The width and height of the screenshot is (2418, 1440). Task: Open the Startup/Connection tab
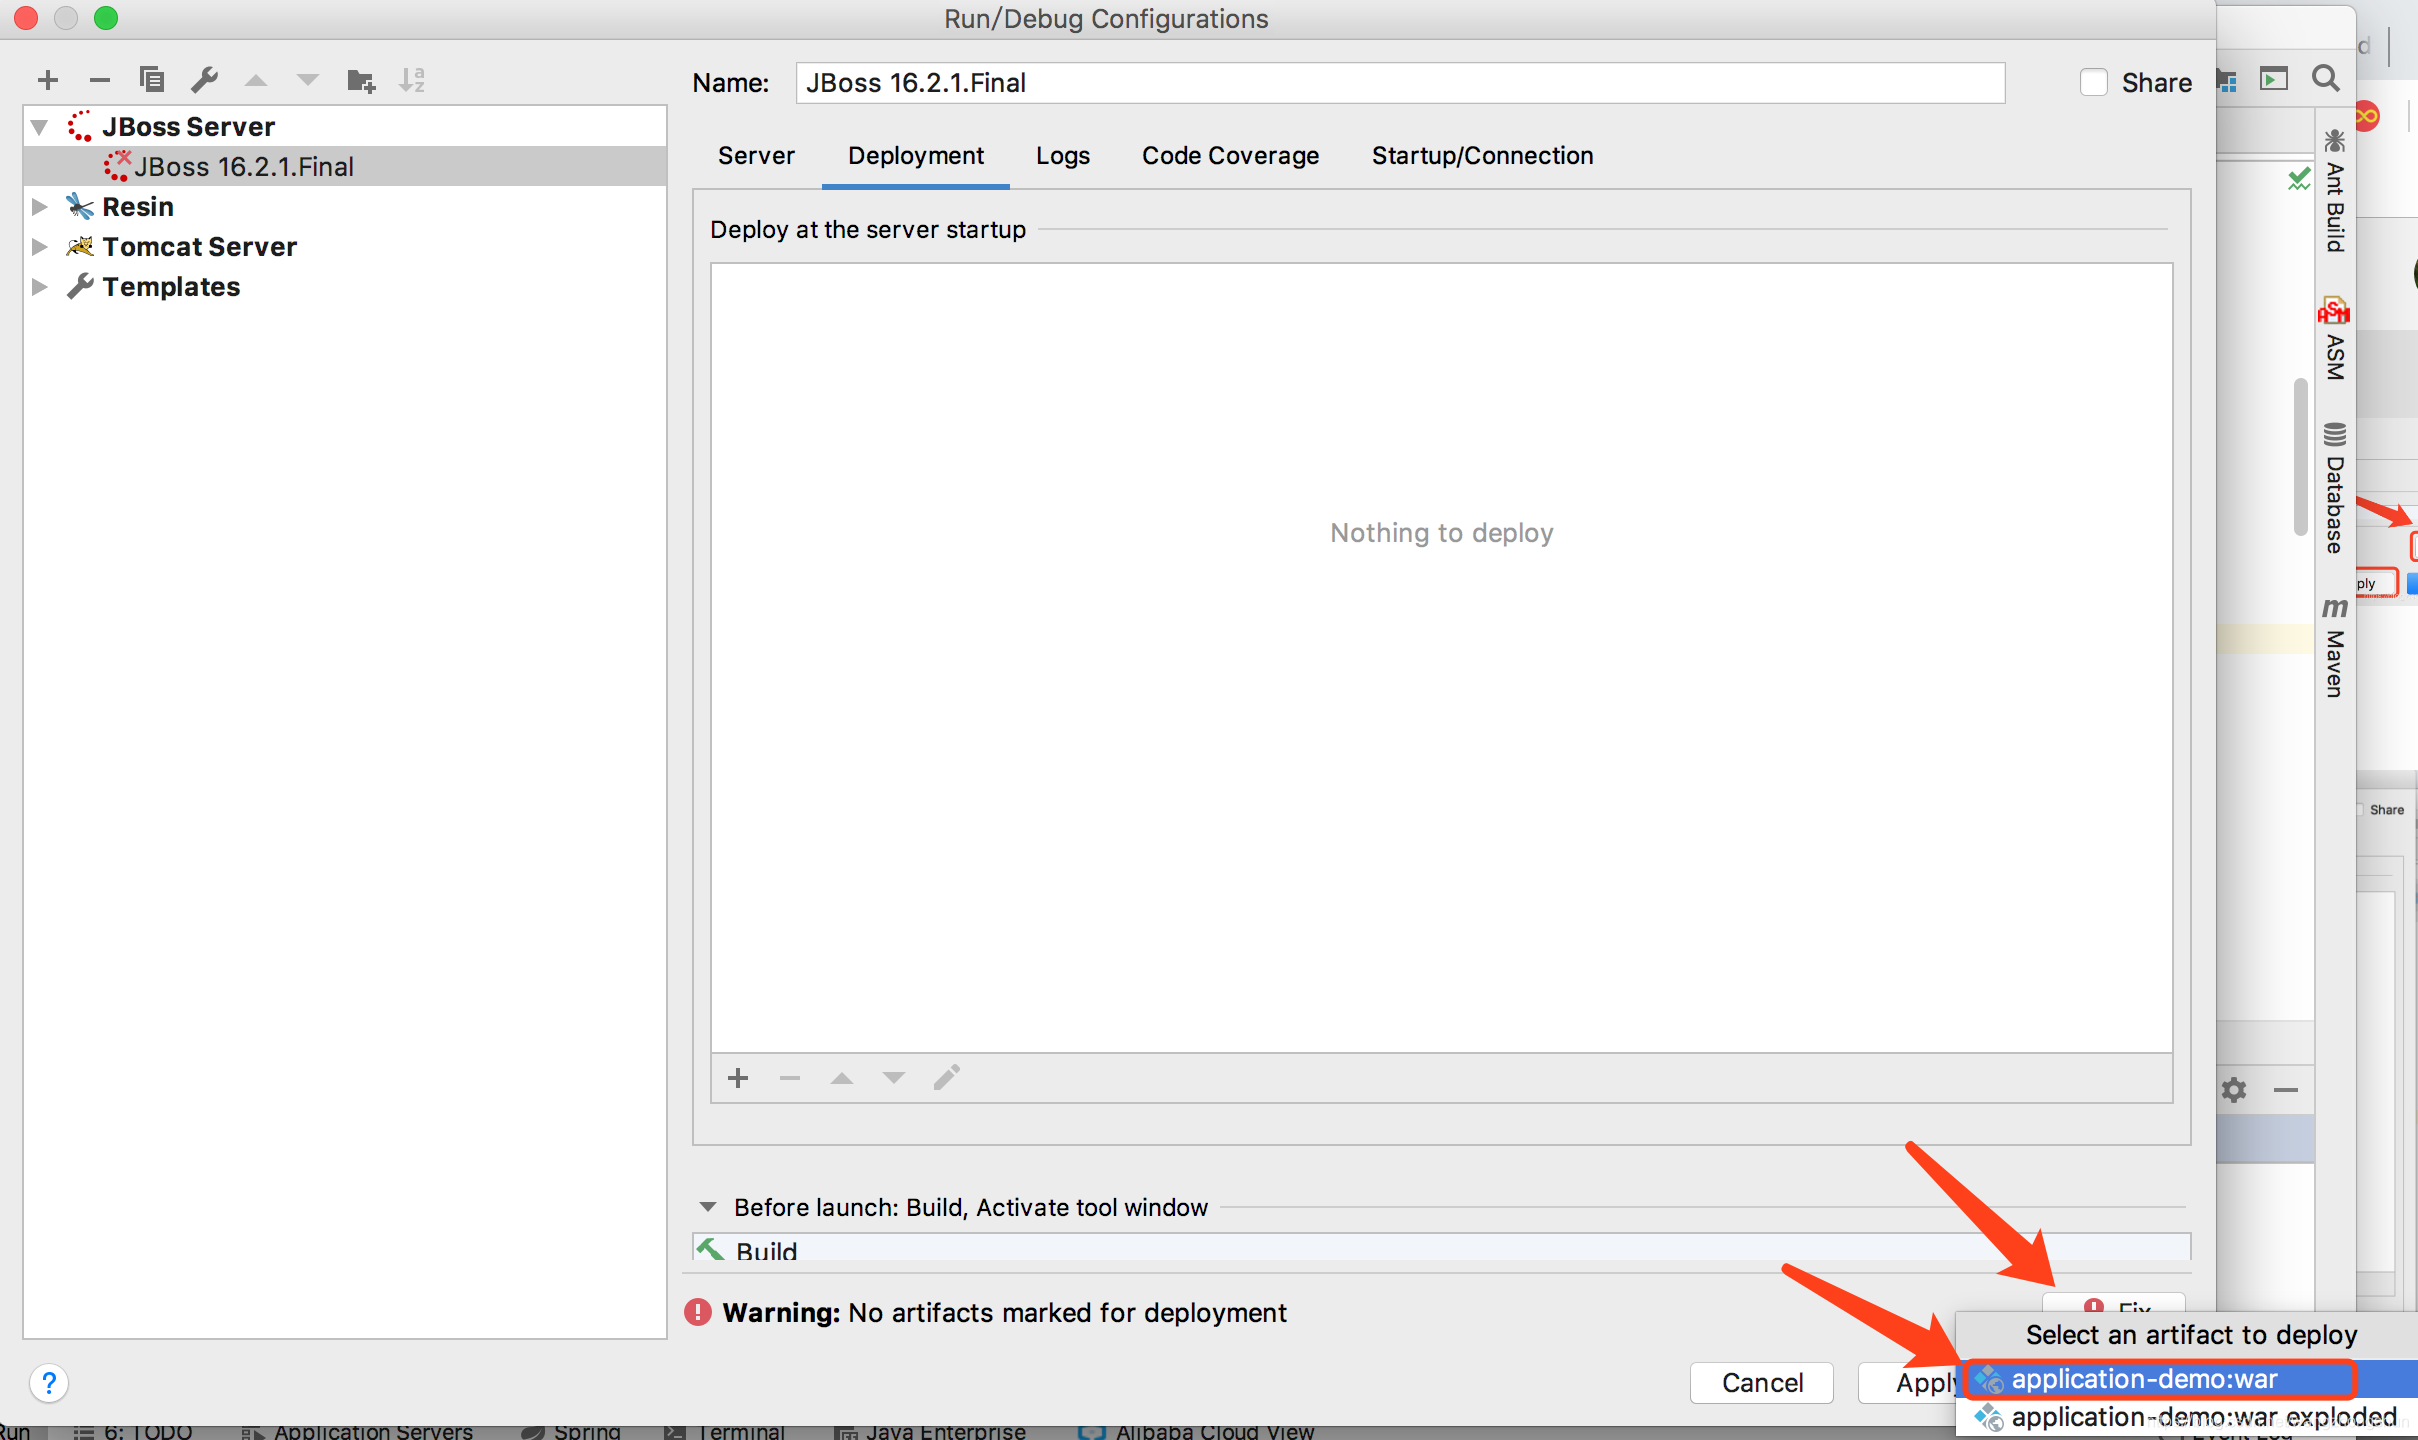coord(1482,156)
